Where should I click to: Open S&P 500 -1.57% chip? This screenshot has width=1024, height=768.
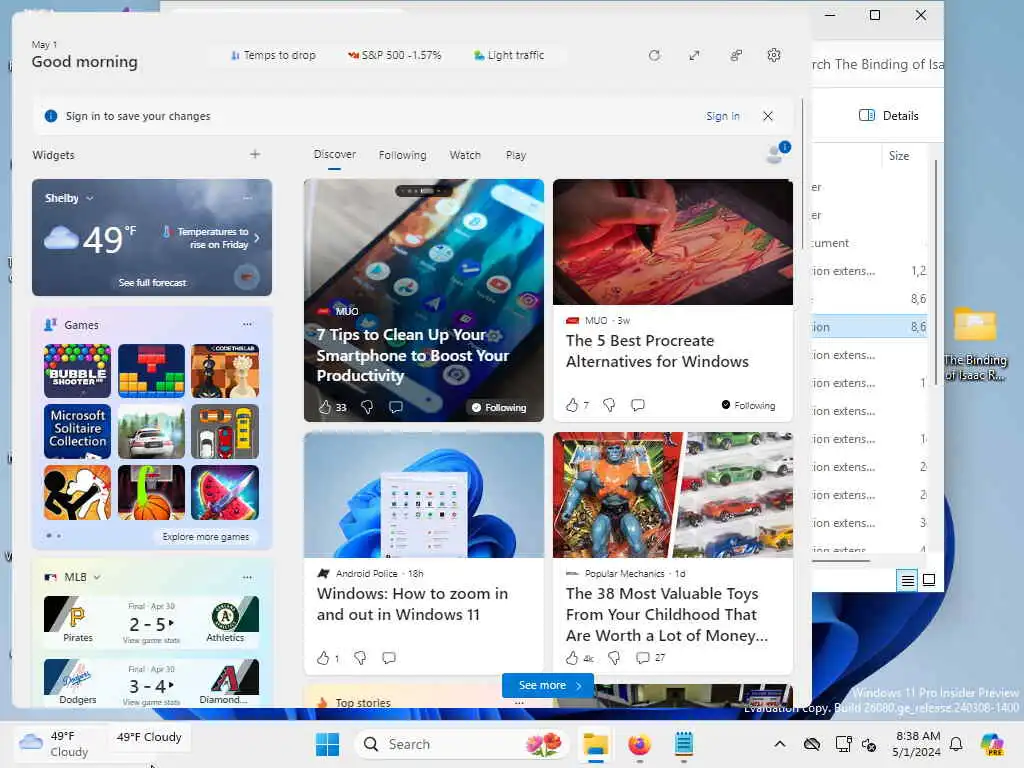[394, 56]
